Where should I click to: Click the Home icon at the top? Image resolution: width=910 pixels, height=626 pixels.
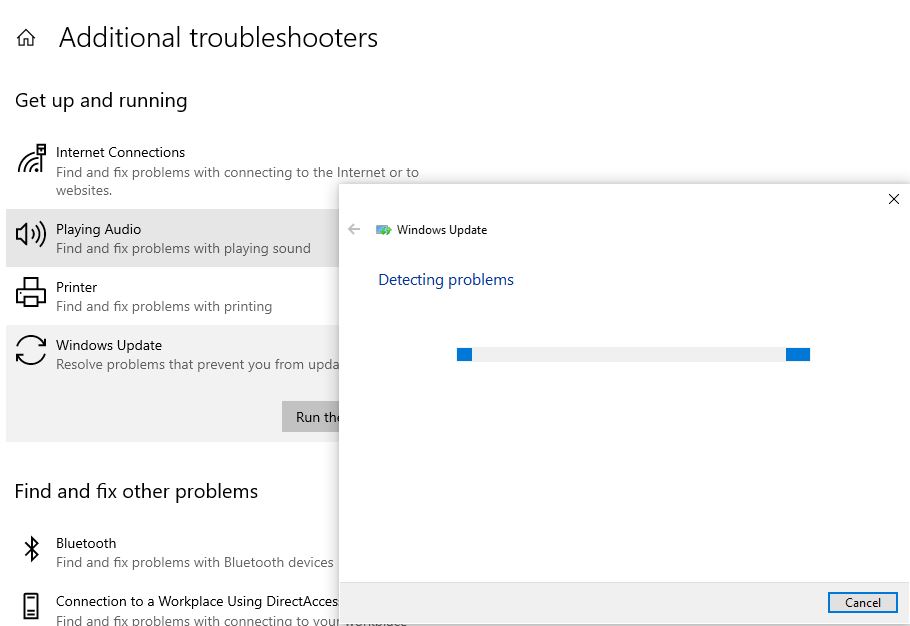(x=25, y=37)
